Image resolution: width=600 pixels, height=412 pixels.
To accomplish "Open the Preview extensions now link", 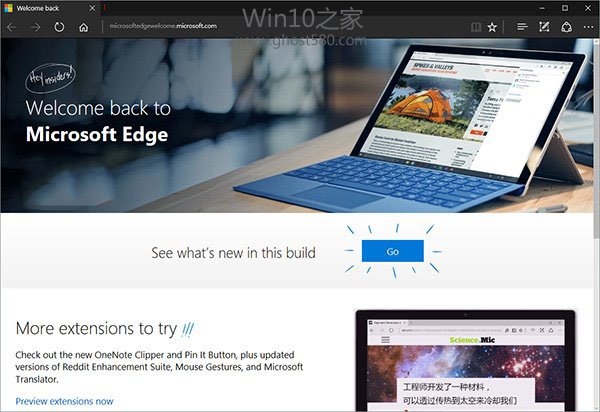I will [x=64, y=401].
